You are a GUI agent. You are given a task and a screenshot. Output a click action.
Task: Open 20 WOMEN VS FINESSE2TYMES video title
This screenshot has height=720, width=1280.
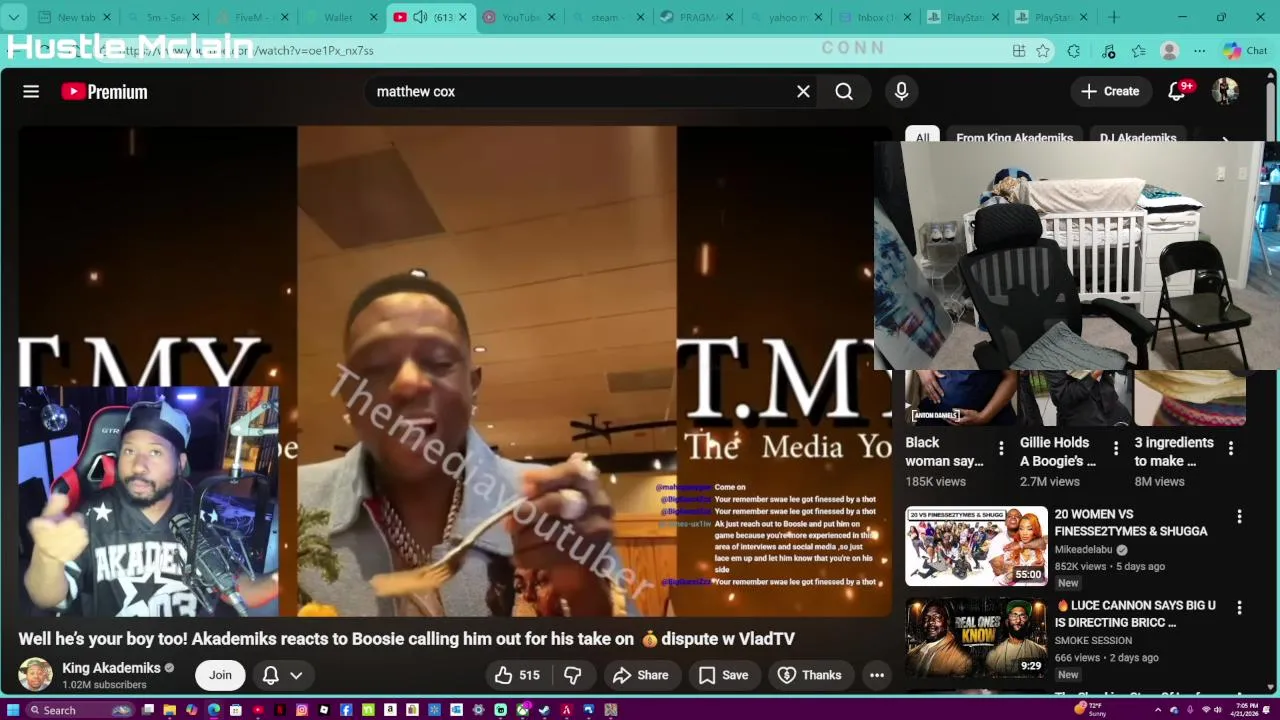(x=1131, y=522)
